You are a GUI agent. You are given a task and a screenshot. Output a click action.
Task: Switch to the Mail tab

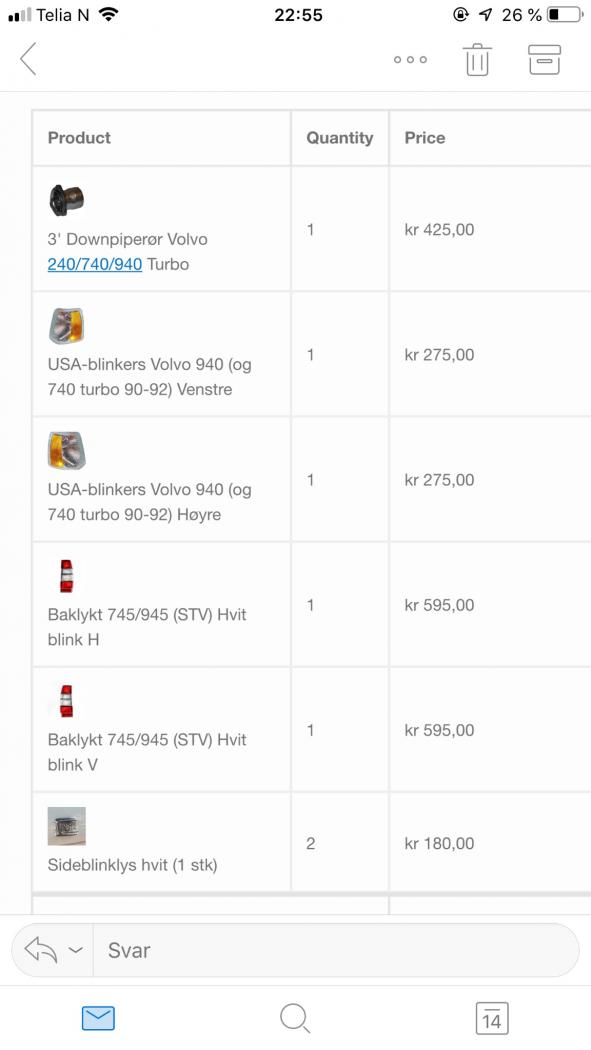pos(98,1018)
